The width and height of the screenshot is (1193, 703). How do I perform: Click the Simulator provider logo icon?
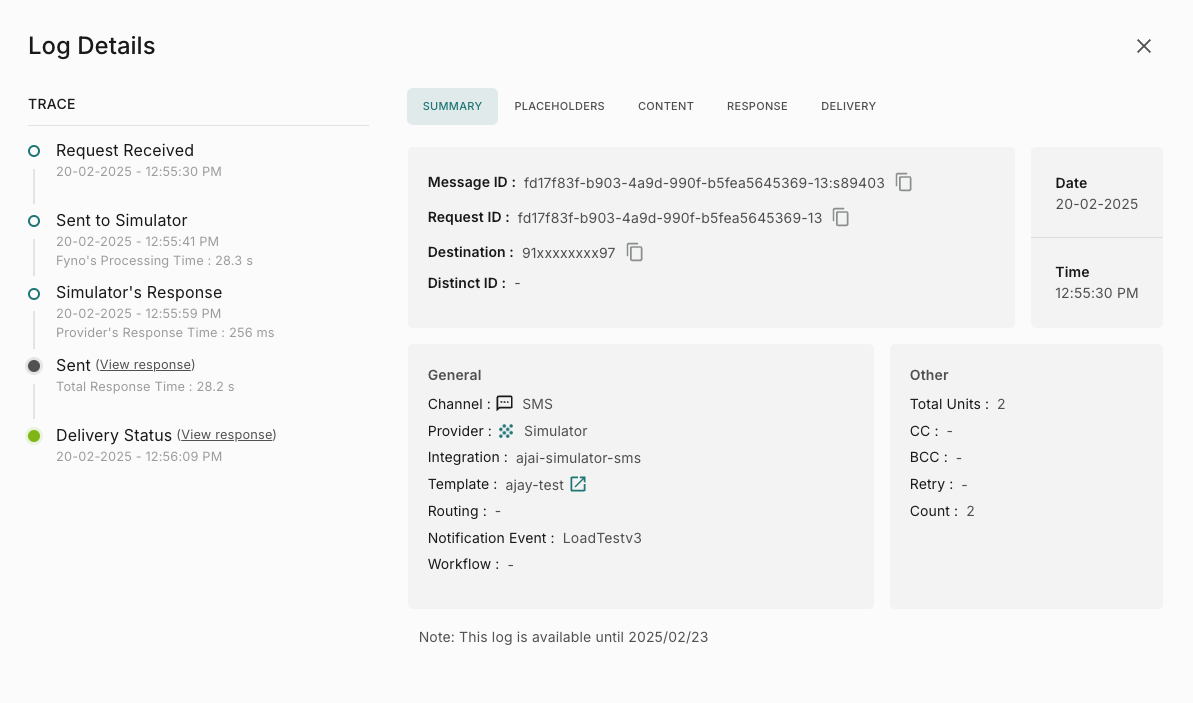506,431
